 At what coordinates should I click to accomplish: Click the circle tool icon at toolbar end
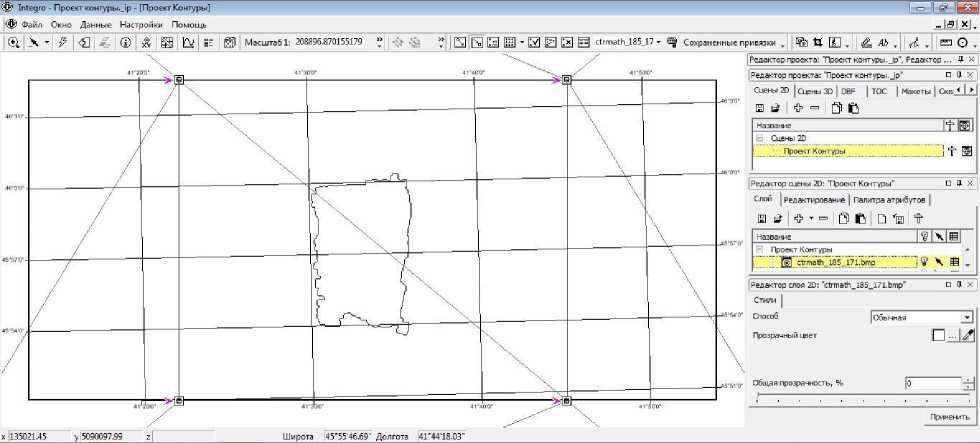click(963, 42)
